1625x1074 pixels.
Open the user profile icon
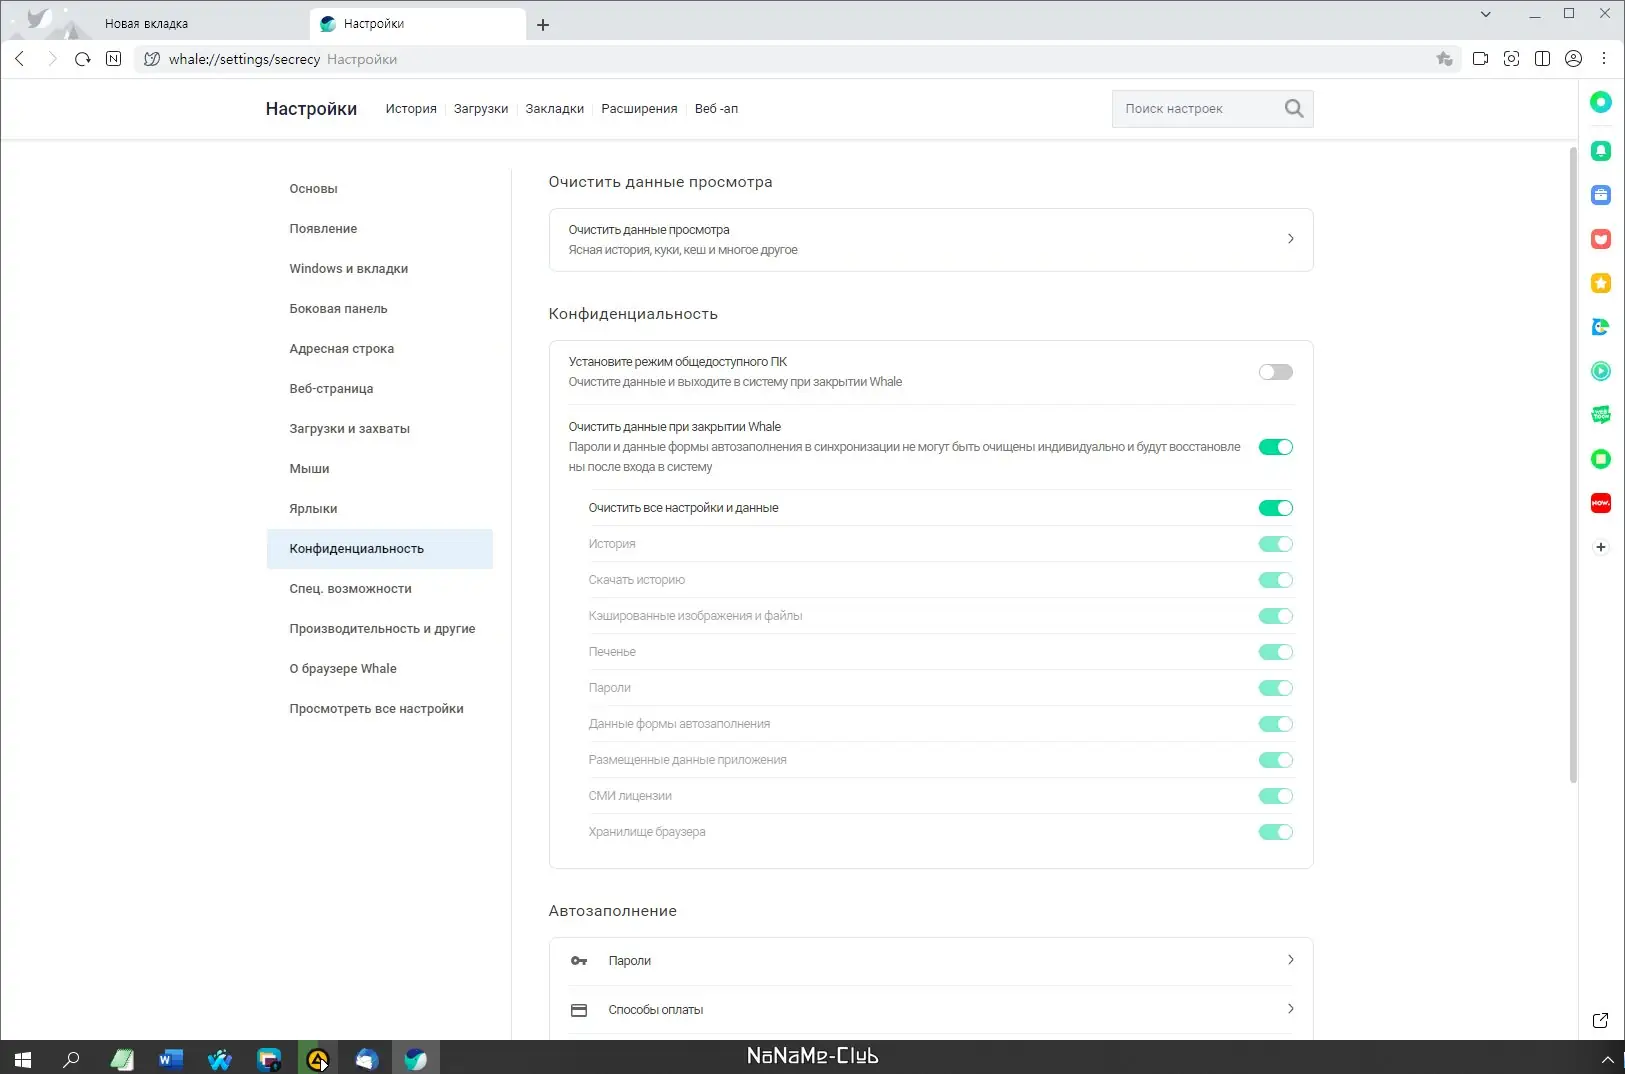(1574, 59)
